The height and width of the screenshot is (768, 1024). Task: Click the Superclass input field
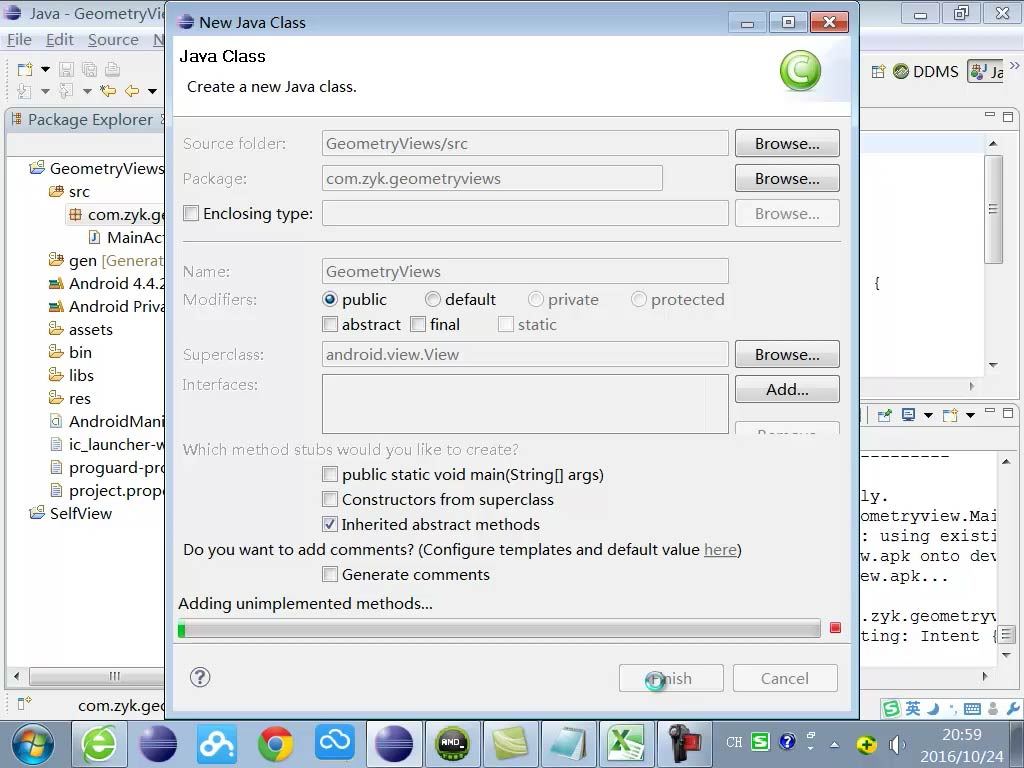click(x=525, y=354)
